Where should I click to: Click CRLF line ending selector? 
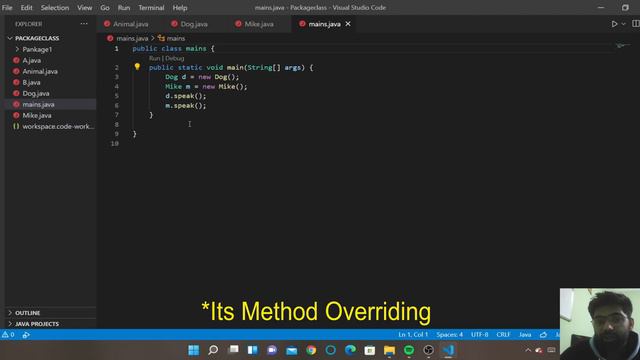click(503, 335)
